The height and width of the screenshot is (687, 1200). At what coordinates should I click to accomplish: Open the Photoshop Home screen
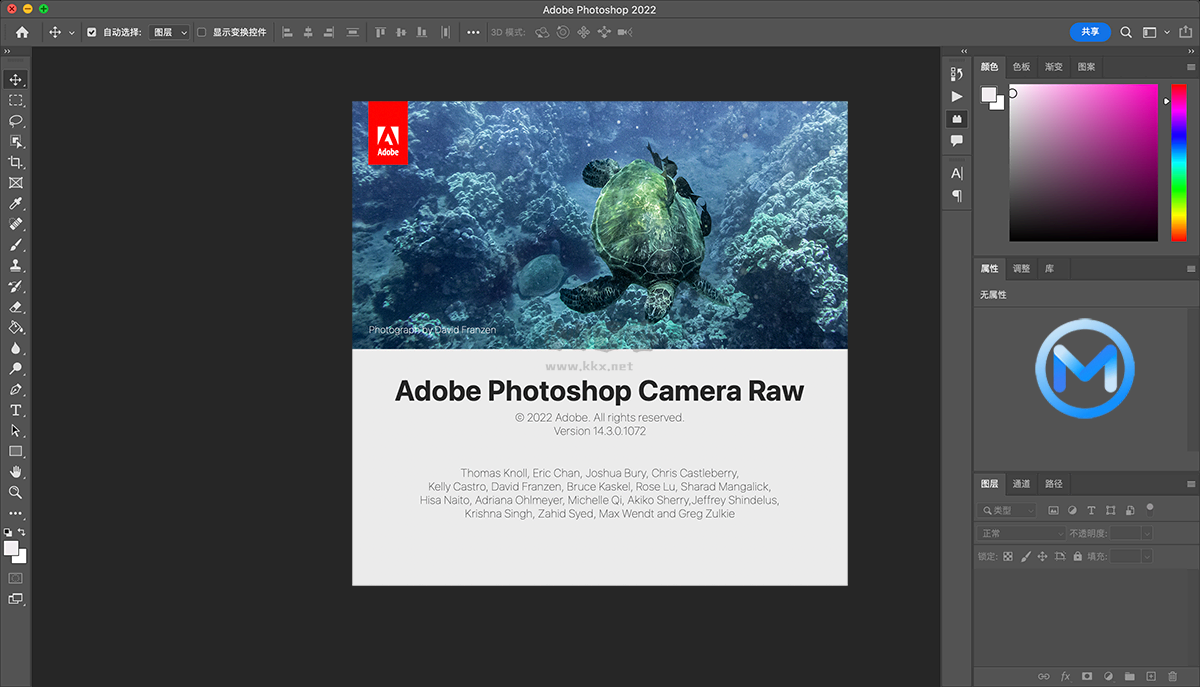20,32
